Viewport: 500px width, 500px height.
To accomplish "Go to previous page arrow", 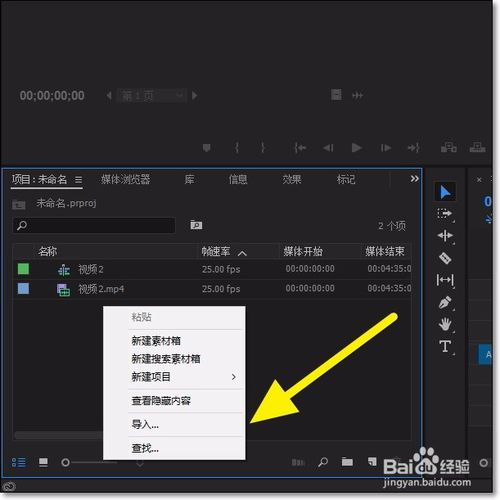I will pyautogui.click(x=109, y=96).
